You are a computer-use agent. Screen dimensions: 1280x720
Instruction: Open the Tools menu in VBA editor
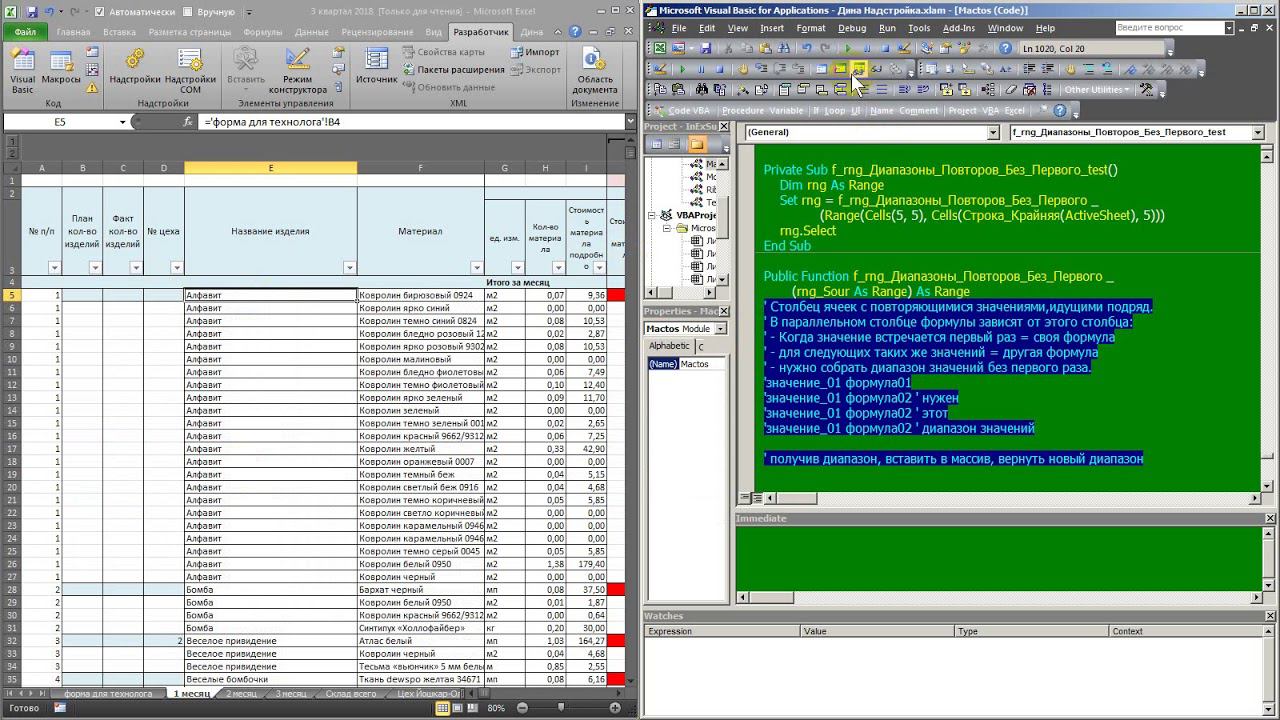[x=919, y=28]
